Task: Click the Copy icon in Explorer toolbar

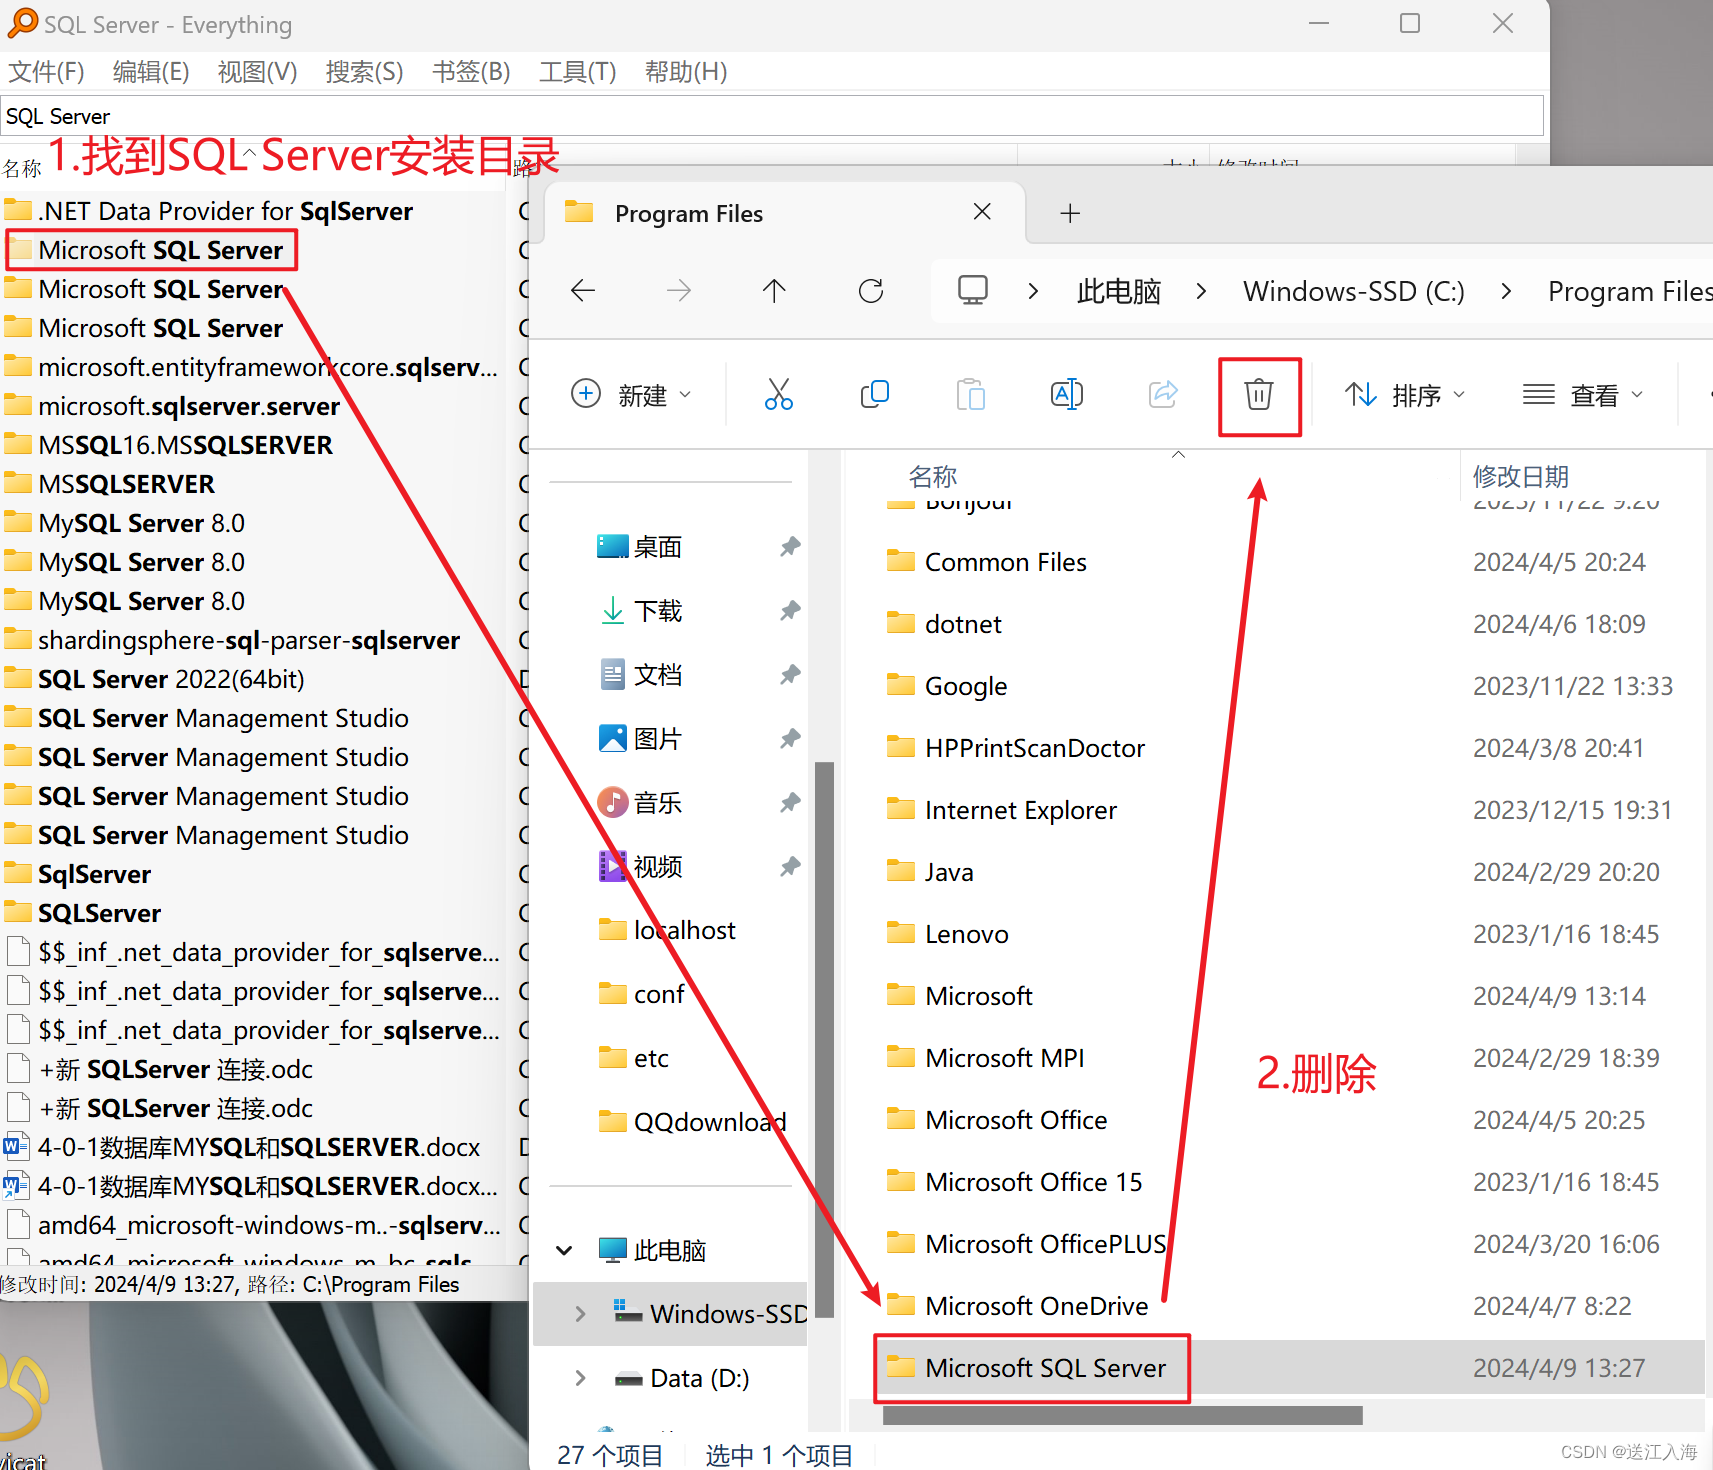Action: coord(874,394)
